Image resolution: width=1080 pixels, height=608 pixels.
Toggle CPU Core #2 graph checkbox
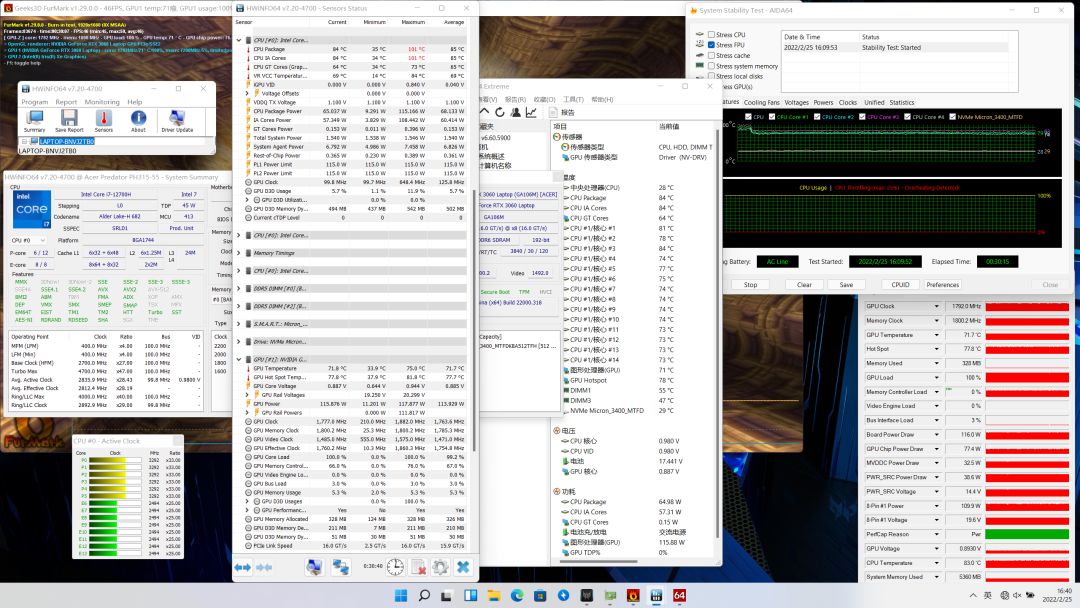point(817,117)
